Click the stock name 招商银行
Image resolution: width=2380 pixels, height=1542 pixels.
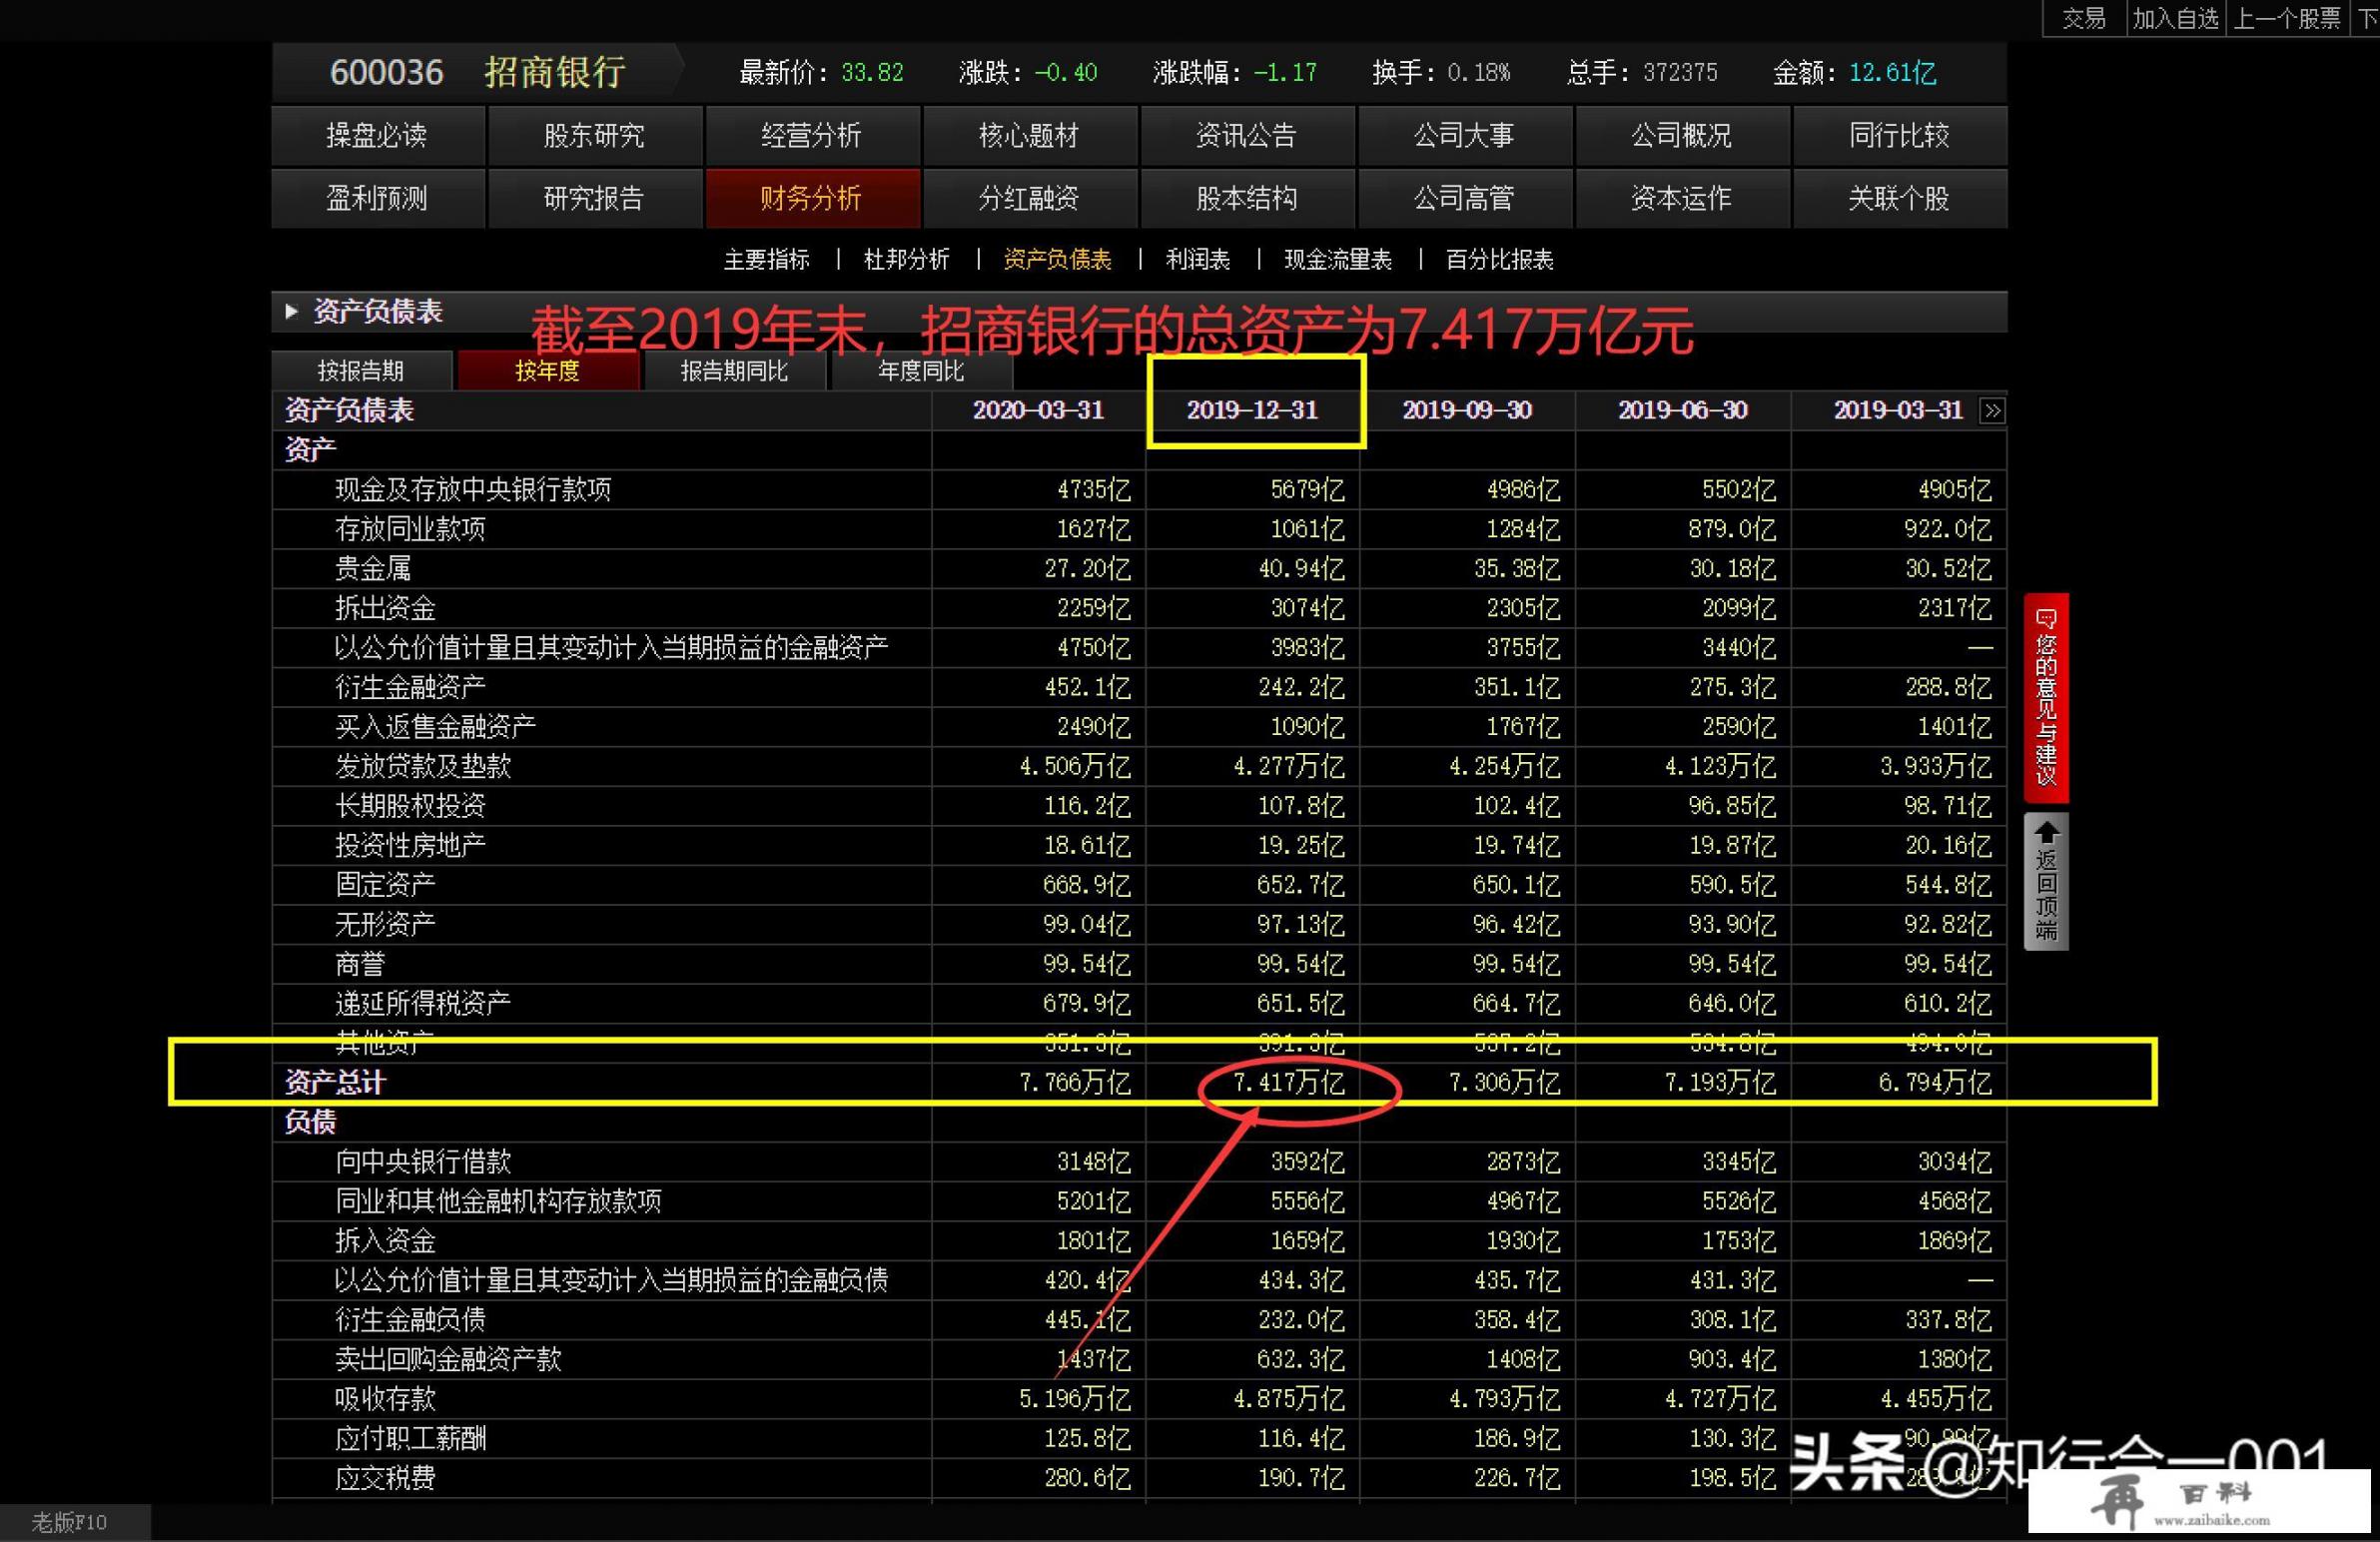pyautogui.click(x=555, y=72)
